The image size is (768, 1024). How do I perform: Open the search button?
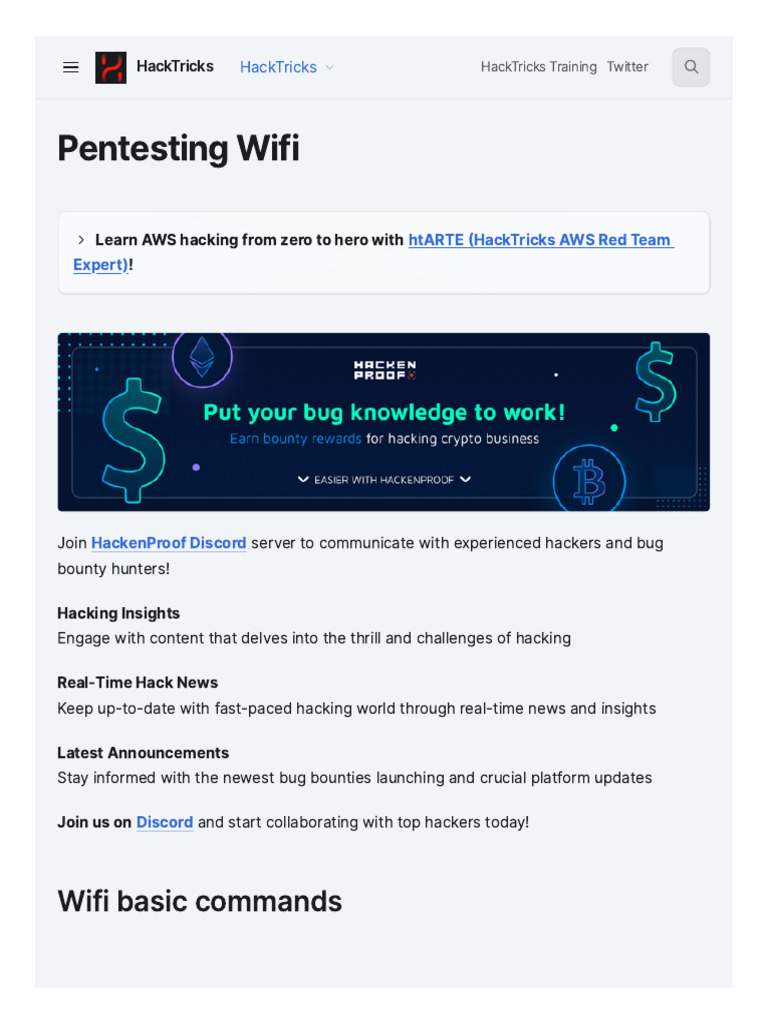tap(691, 67)
